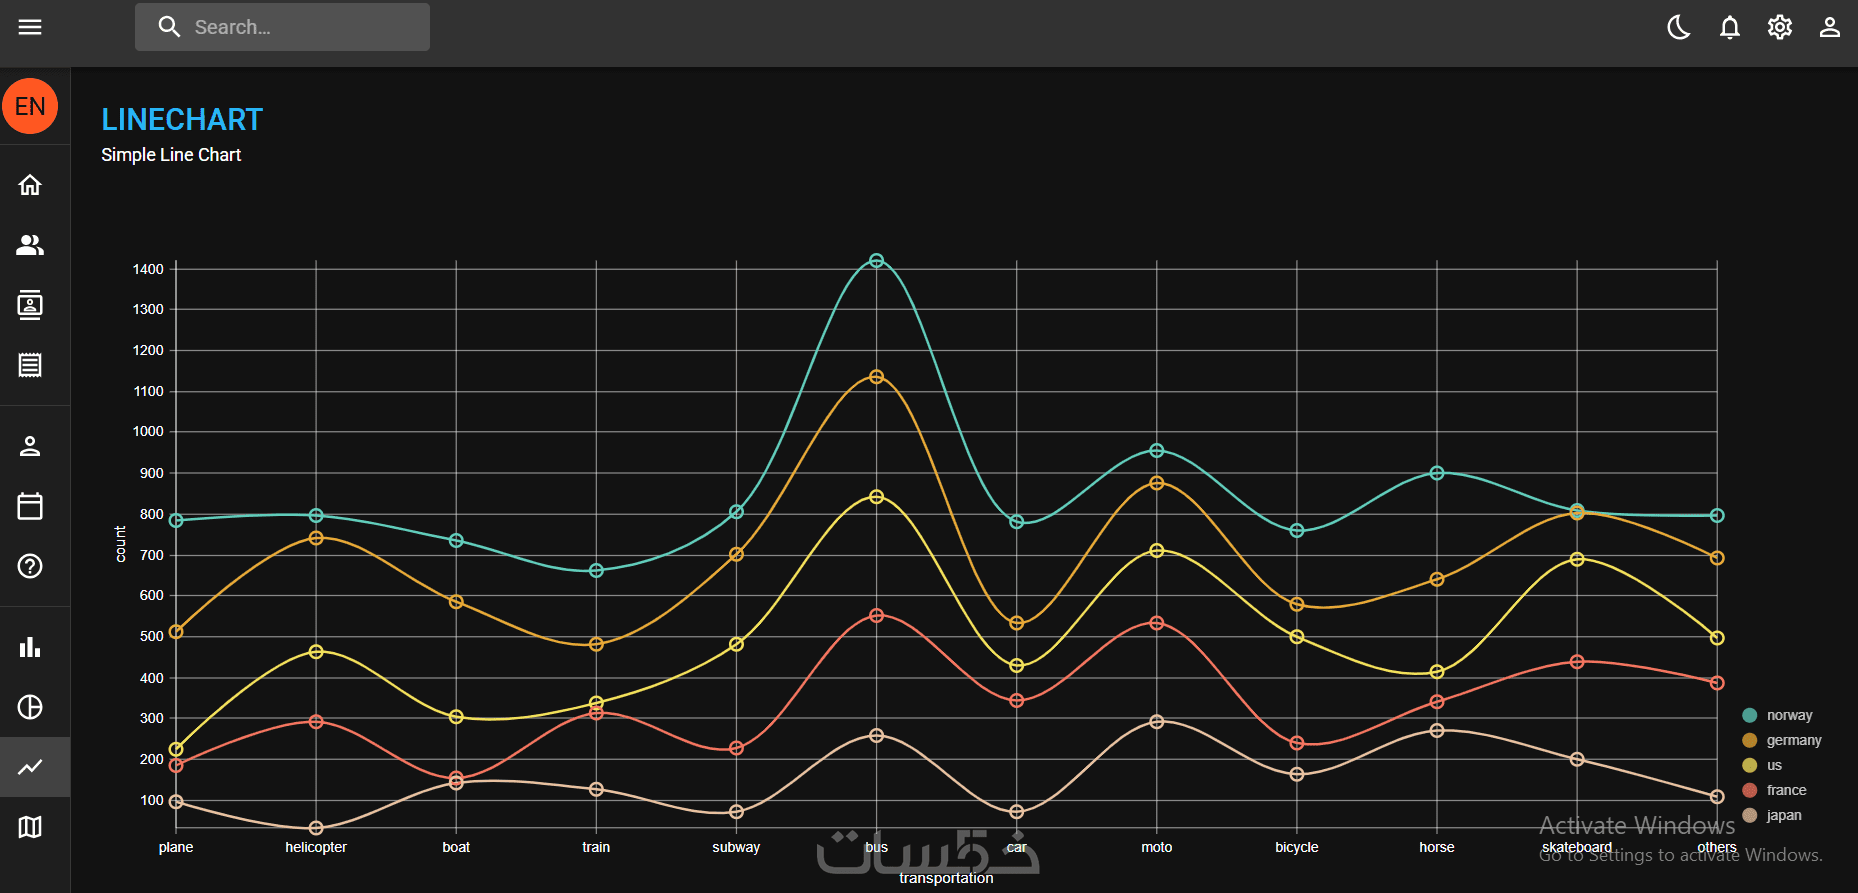Open user profile icon in top bar

[1829, 27]
